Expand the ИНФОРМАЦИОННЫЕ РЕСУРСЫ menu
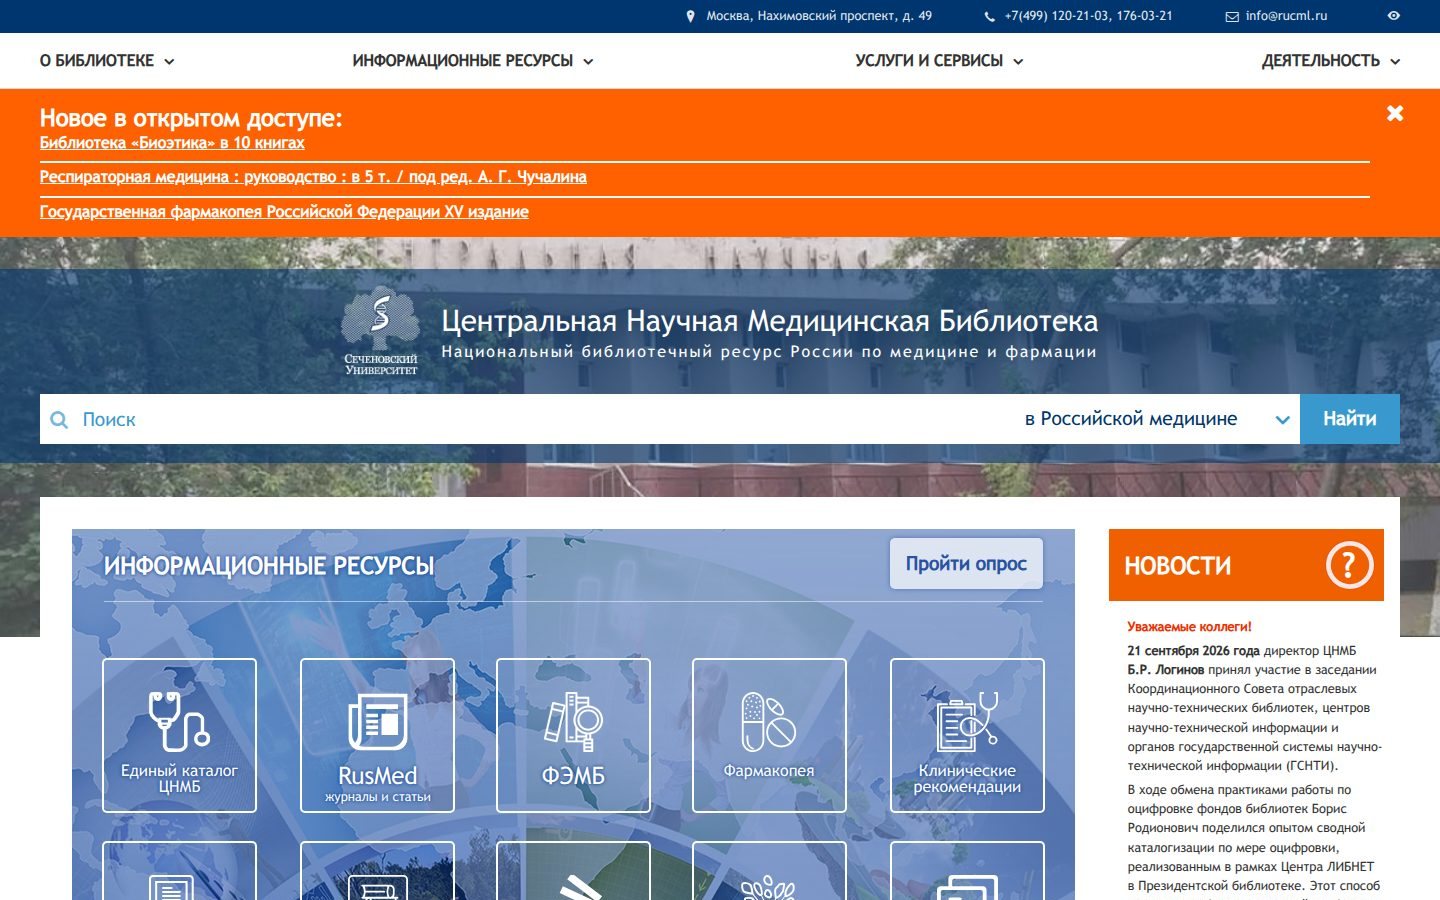 point(473,61)
